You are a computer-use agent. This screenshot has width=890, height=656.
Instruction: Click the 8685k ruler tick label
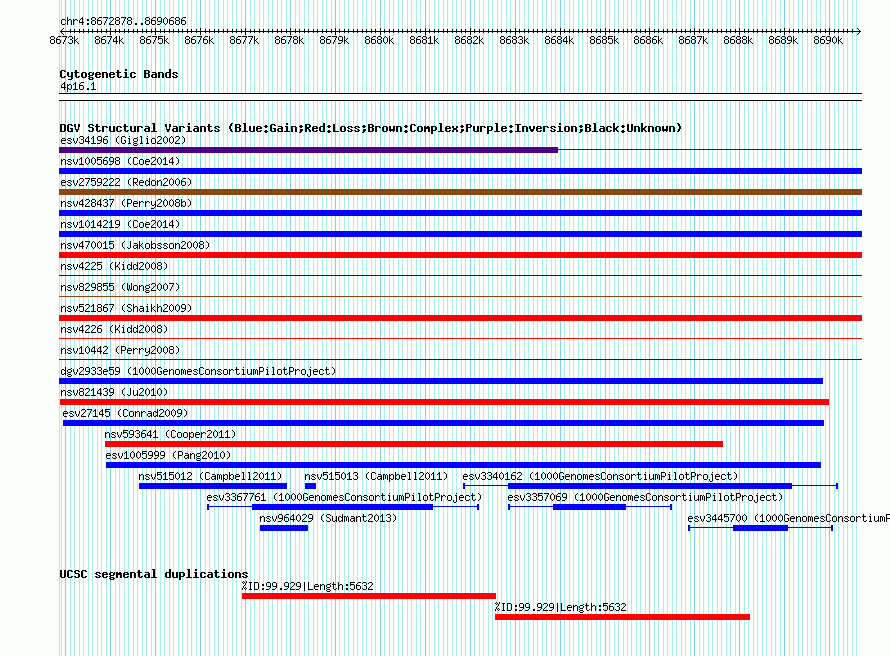[x=603, y=40]
